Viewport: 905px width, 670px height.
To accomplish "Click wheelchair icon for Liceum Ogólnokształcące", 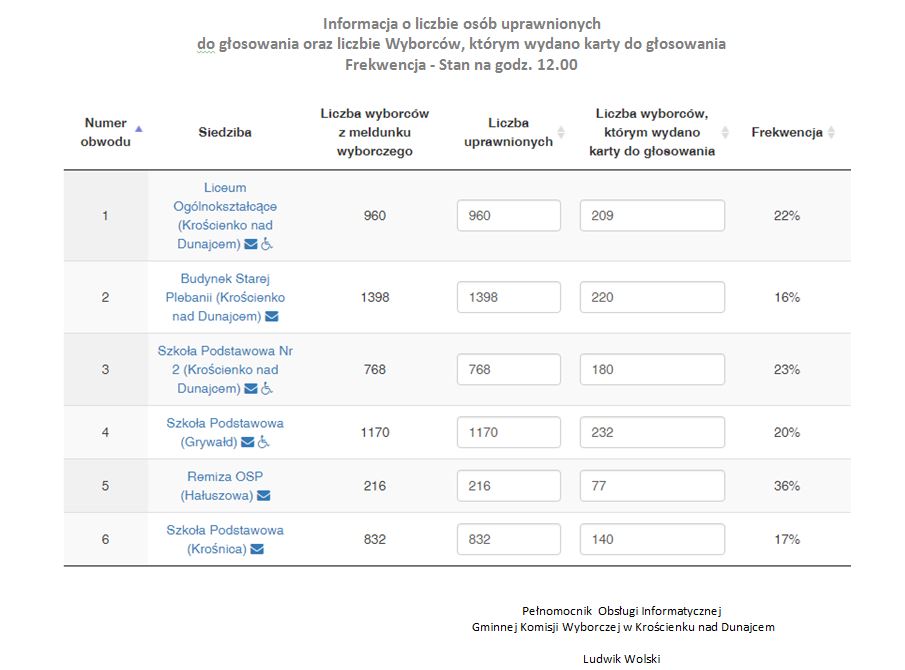I will click(267, 244).
